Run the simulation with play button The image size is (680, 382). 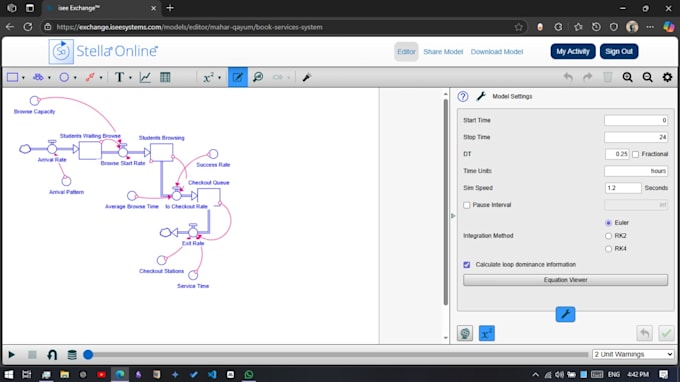[11, 355]
